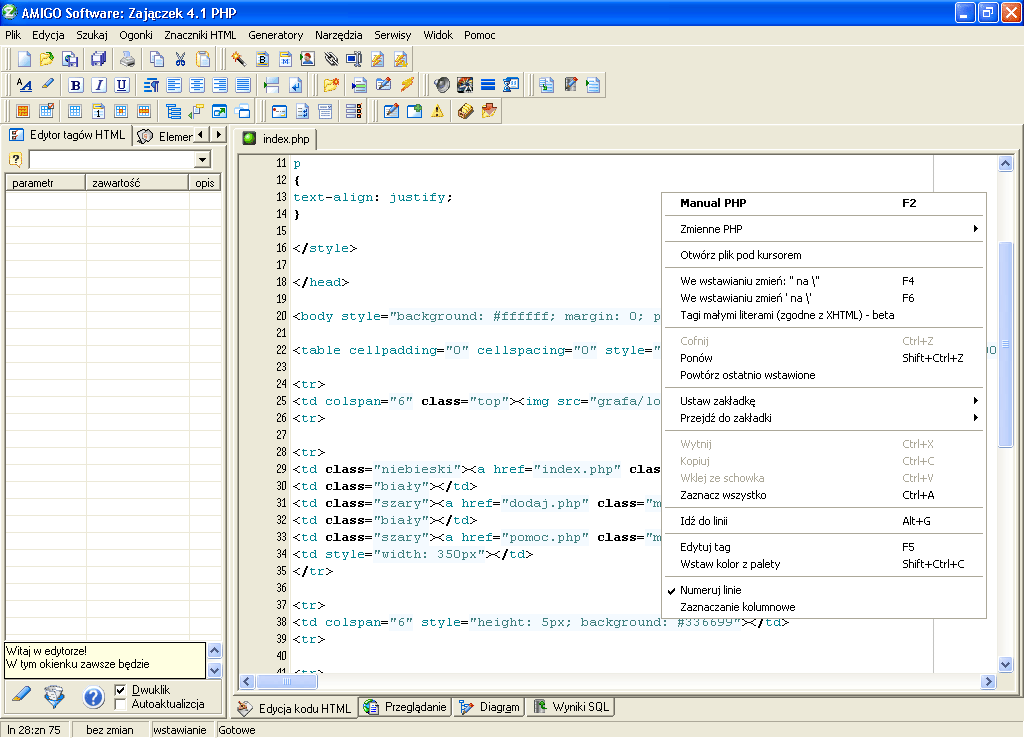1024x738 pixels.
Task: Cut selection with the scissors icon
Action: (180, 59)
